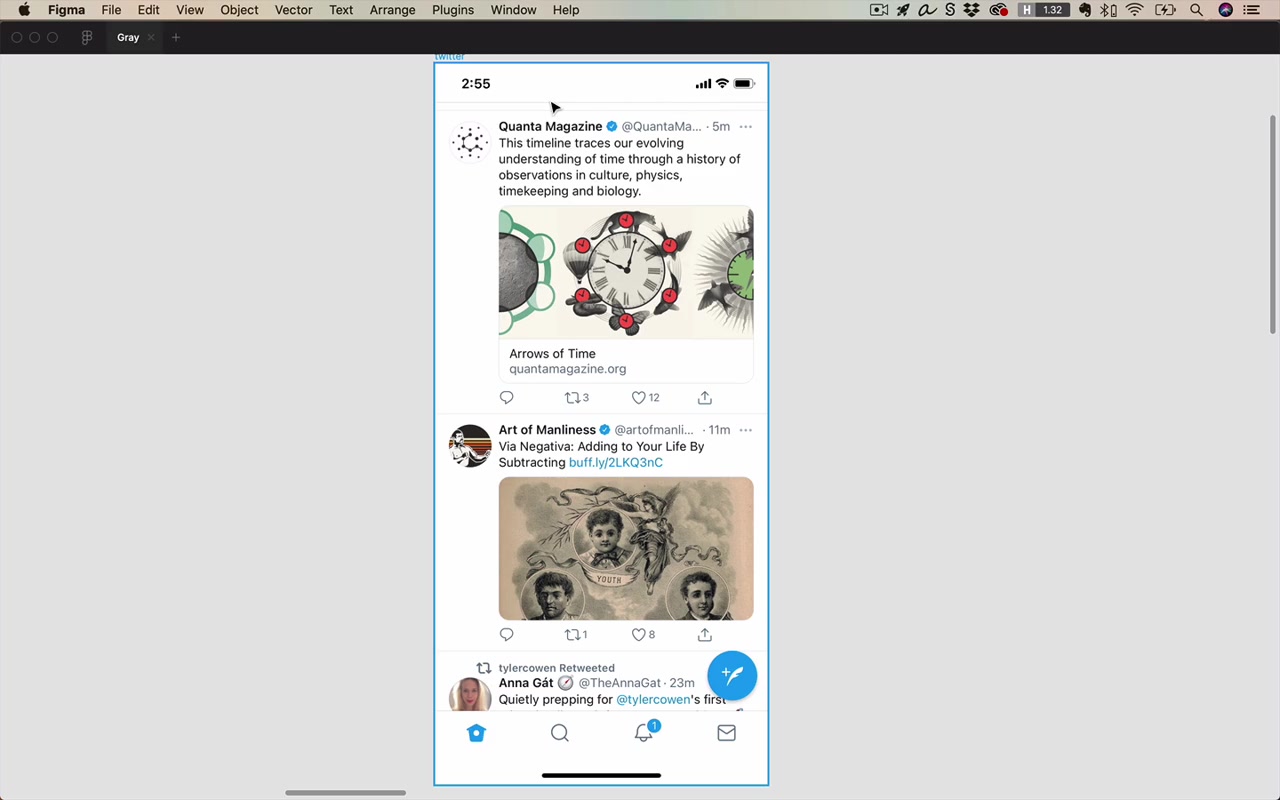Image resolution: width=1280 pixels, height=800 pixels.
Task: Click Art of Manliness verified badge
Action: (x=605, y=429)
